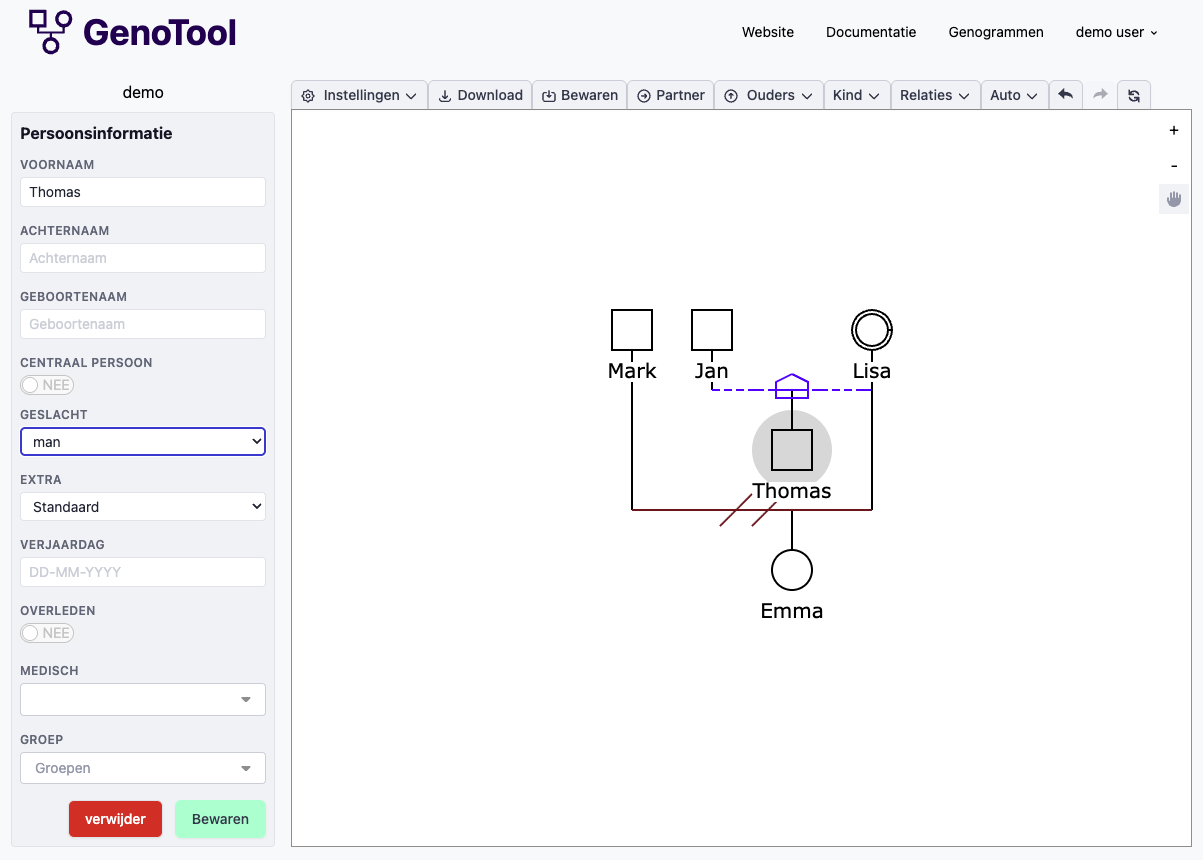This screenshot has width=1203, height=860.
Task: Expand the Groepen selector
Action: click(x=143, y=768)
